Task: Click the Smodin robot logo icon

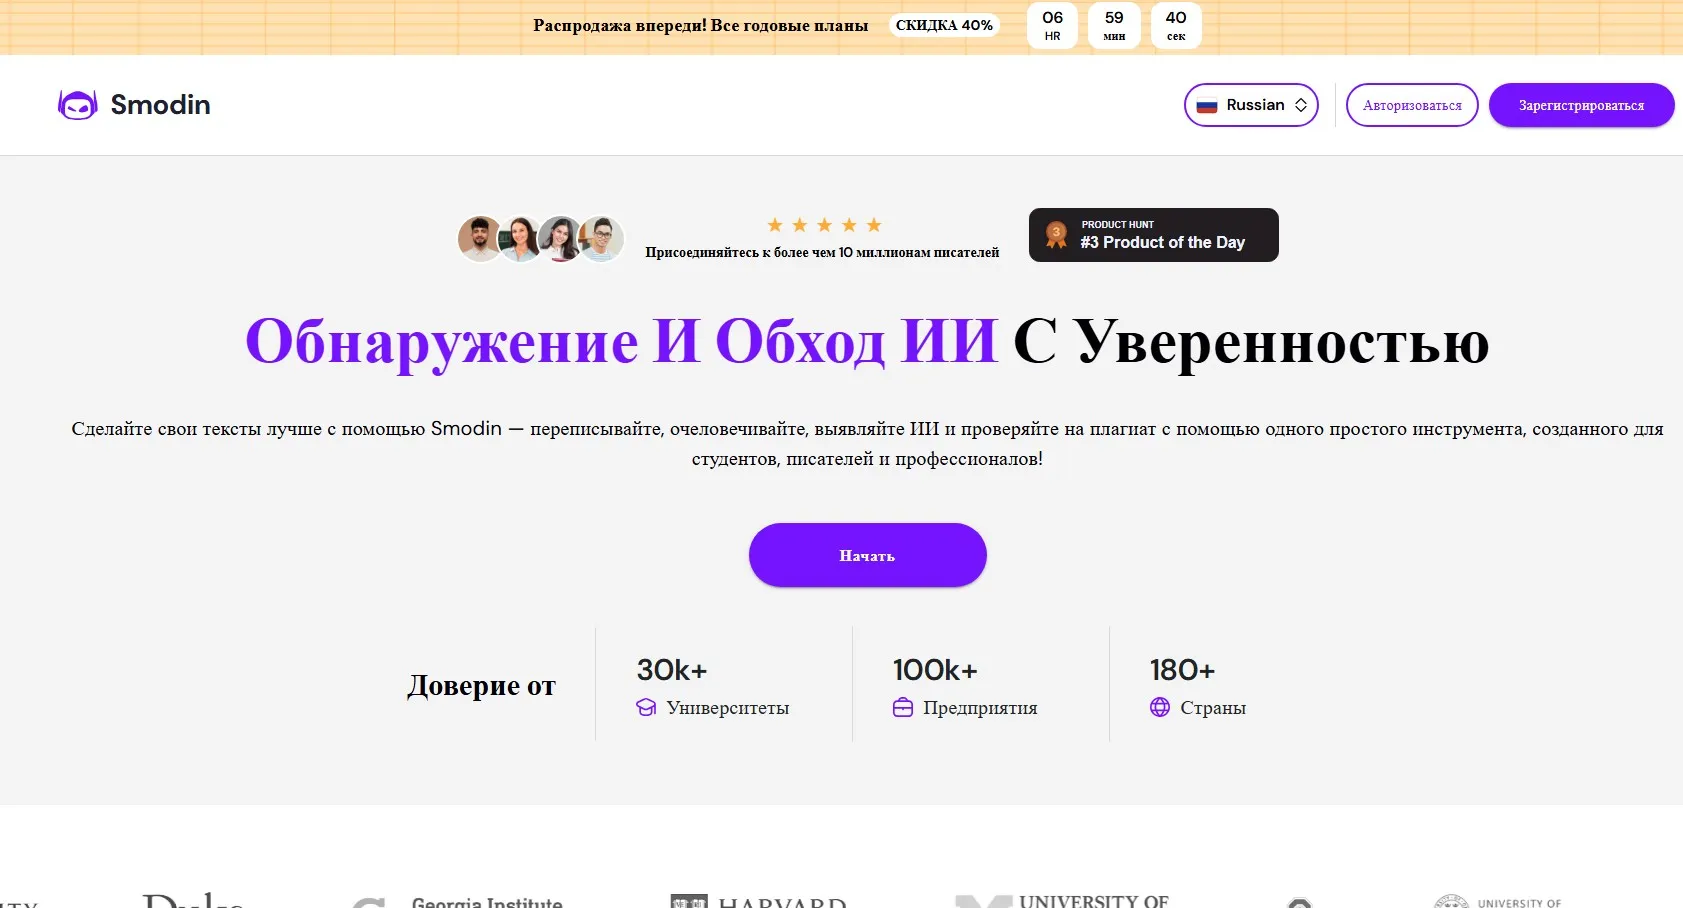Action: (77, 105)
